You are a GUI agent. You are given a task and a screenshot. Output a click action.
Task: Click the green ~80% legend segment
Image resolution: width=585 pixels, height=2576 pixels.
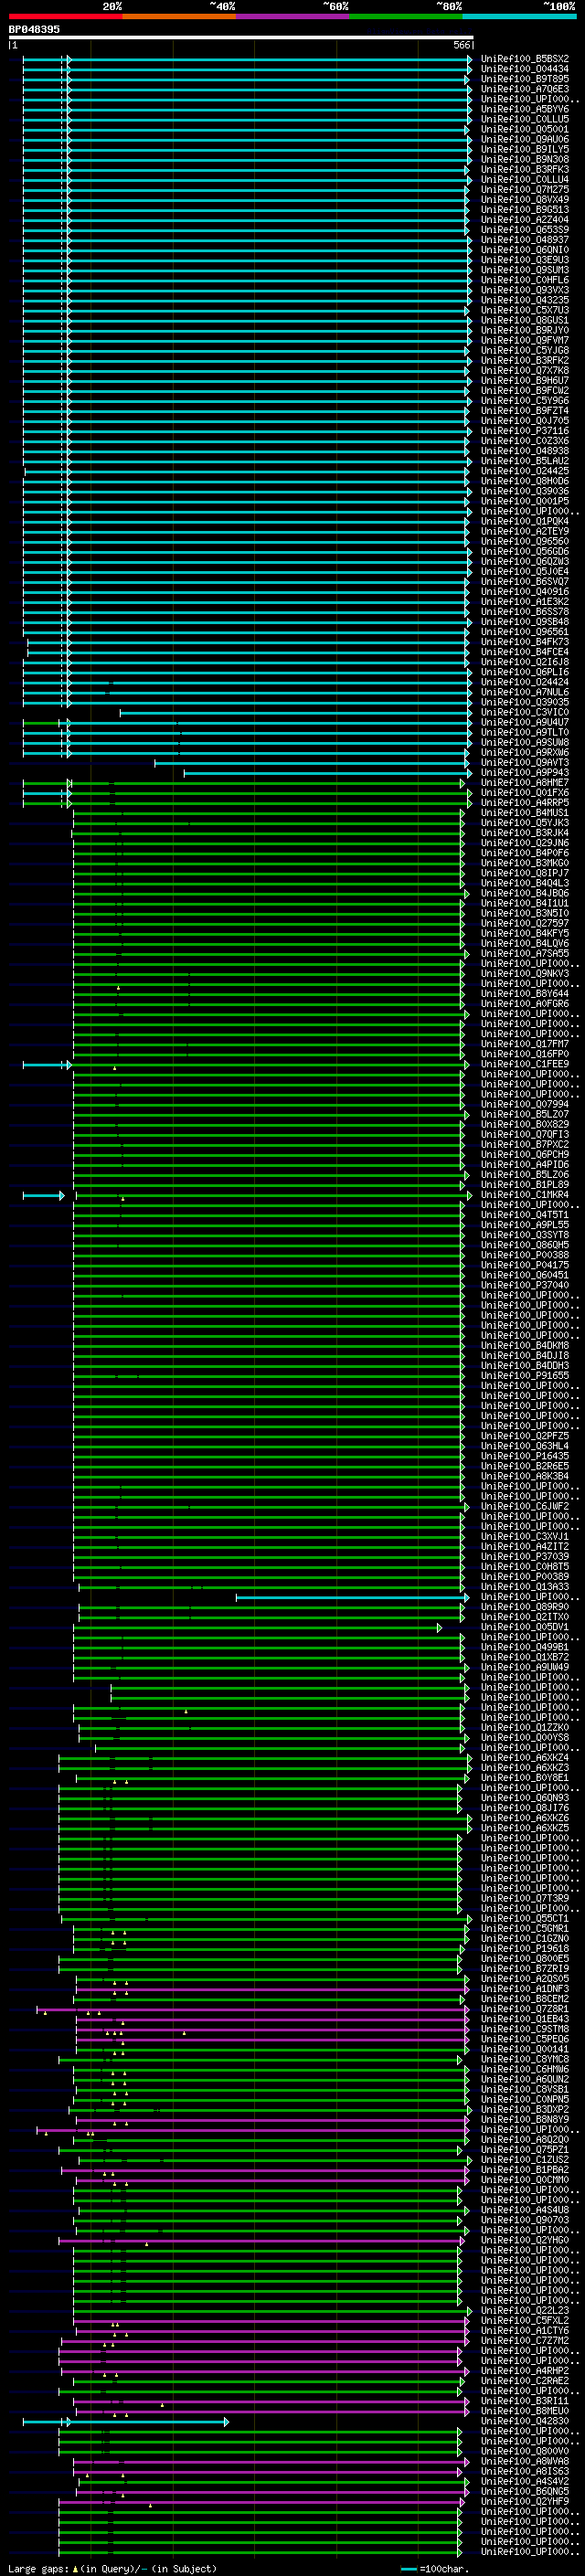[405, 16]
